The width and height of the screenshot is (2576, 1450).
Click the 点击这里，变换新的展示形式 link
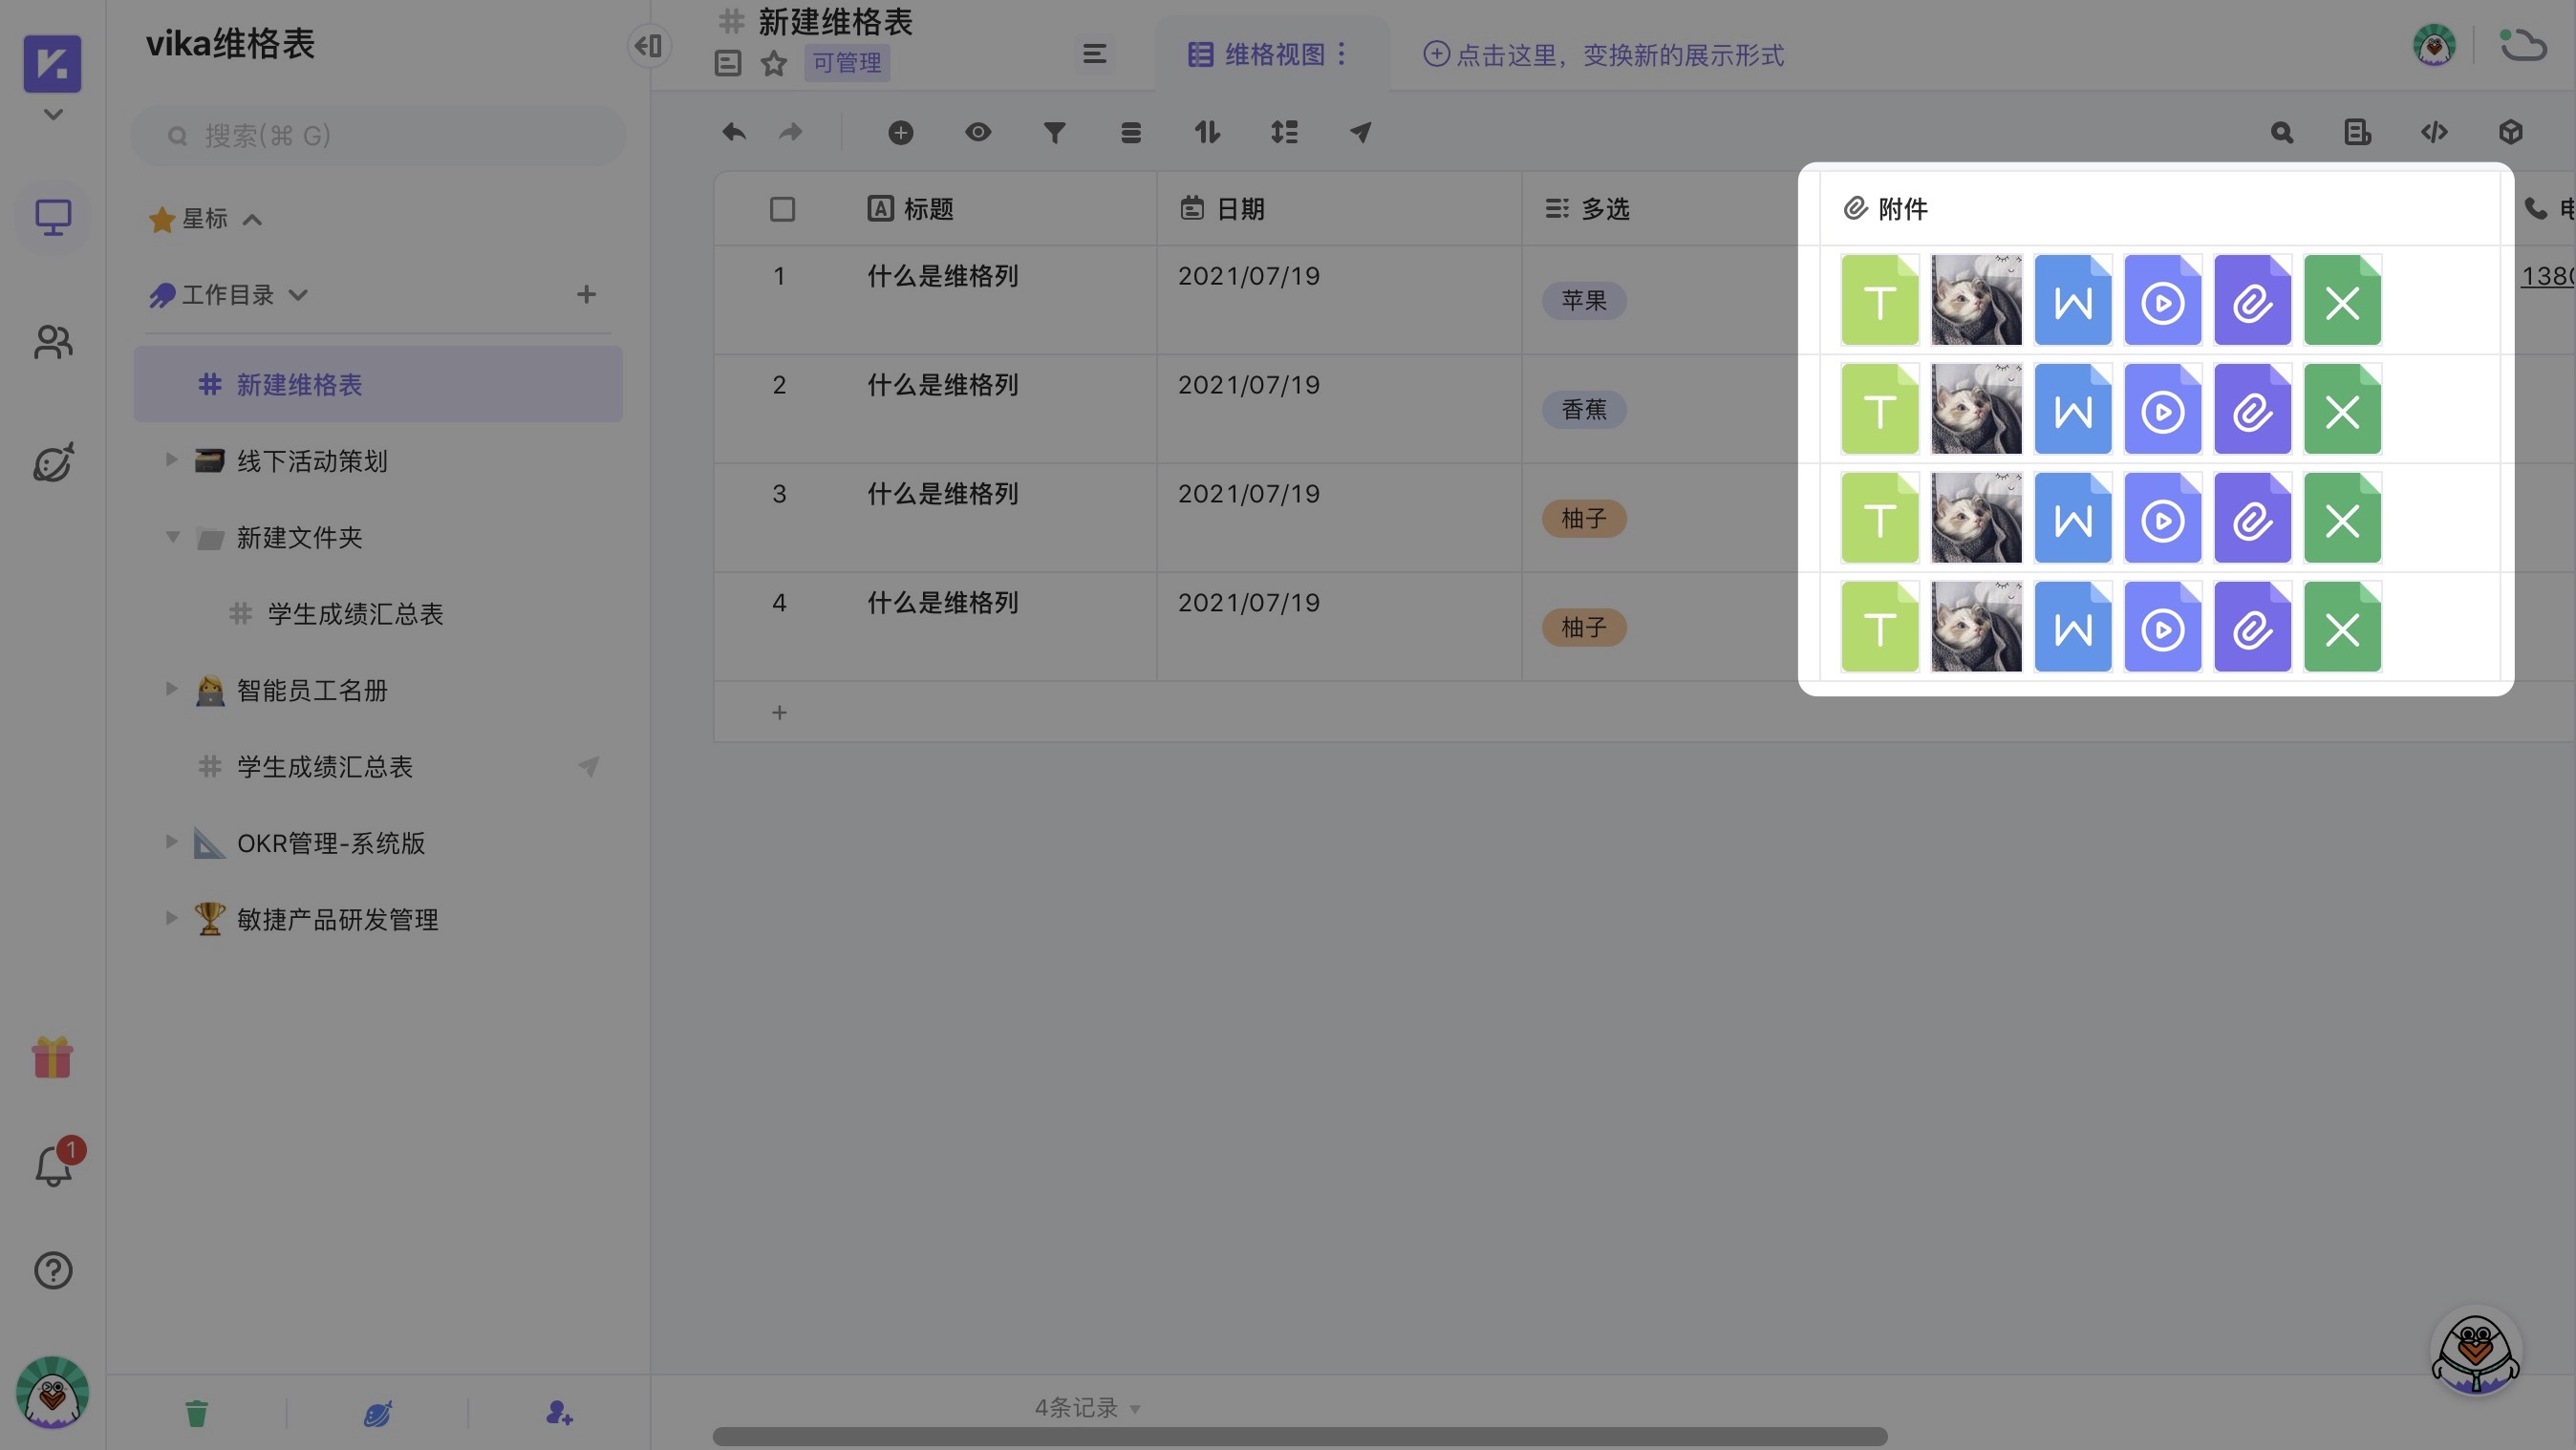tap(1601, 55)
